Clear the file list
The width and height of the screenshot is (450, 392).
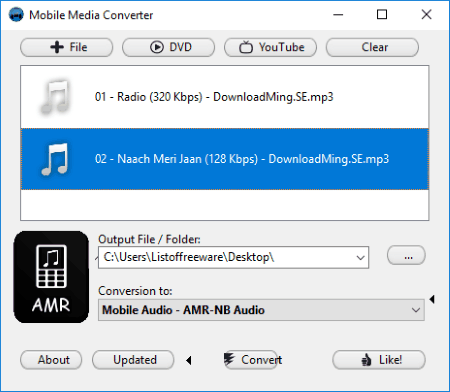(372, 47)
